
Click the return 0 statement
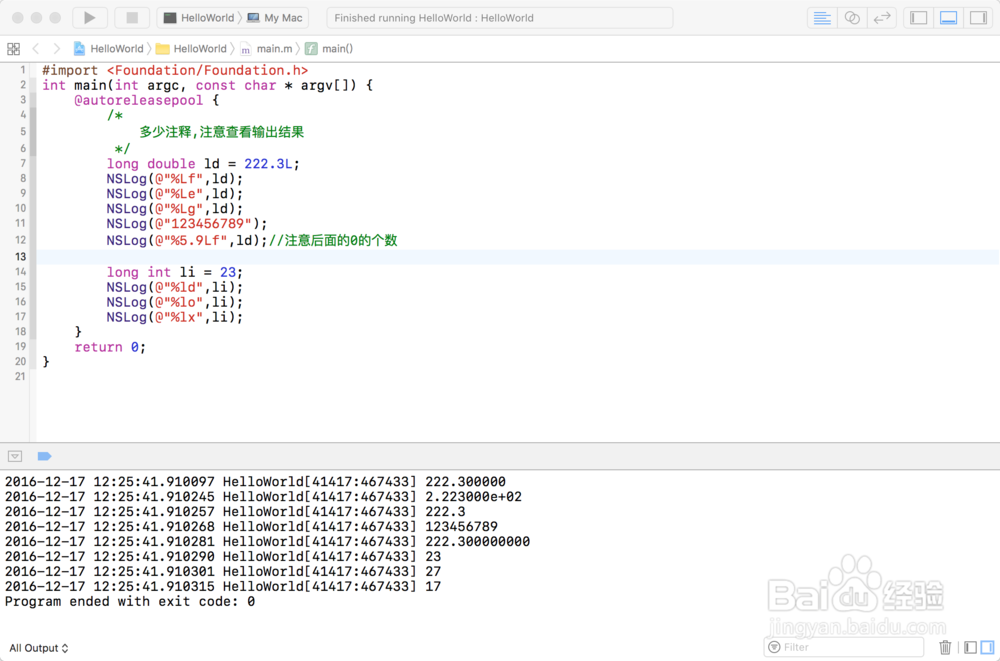(x=110, y=347)
